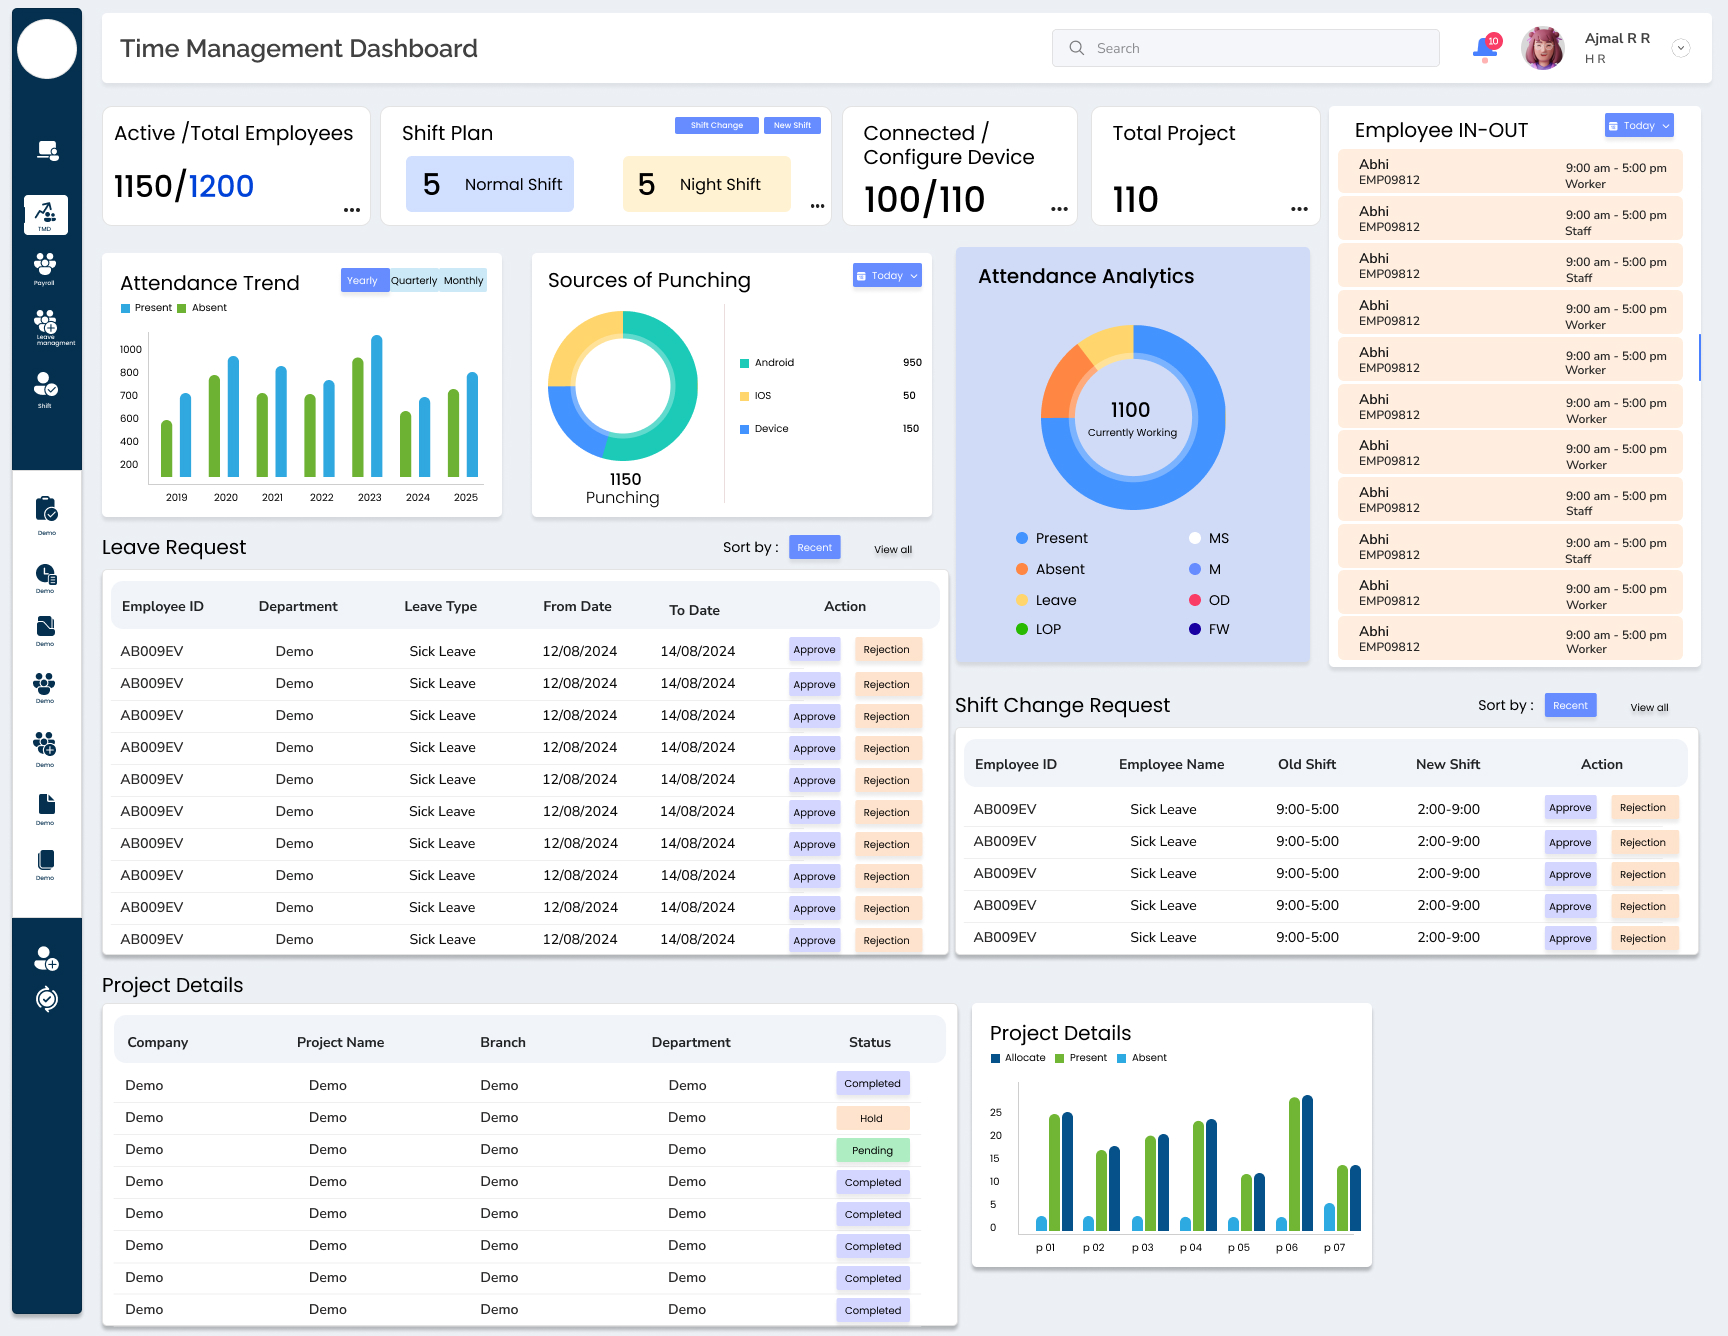Image resolution: width=1728 pixels, height=1336 pixels.
Task: Open the Shift sidebar icon
Action: [x=46, y=389]
